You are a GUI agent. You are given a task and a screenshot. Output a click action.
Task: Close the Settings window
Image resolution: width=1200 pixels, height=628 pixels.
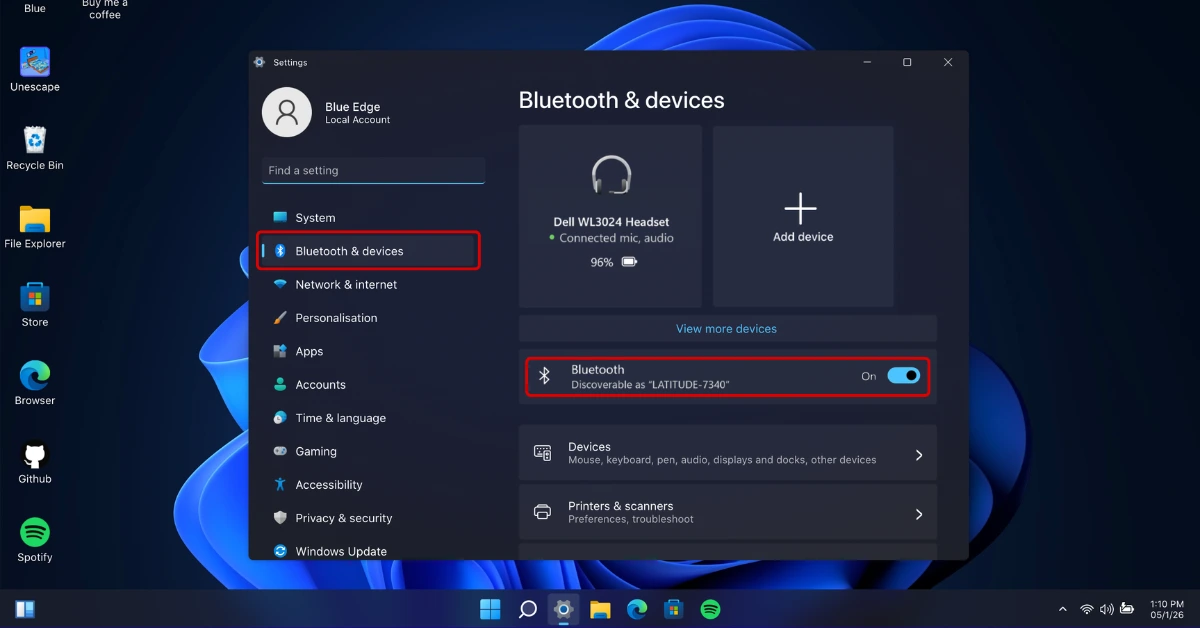[x=948, y=62]
